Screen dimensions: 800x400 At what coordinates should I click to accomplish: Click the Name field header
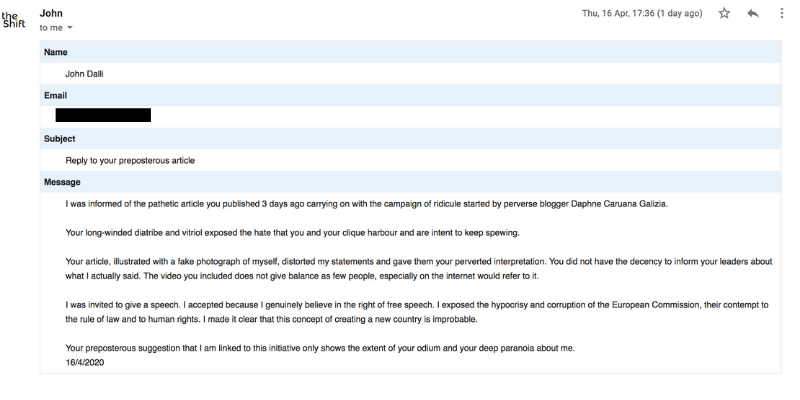pos(55,52)
